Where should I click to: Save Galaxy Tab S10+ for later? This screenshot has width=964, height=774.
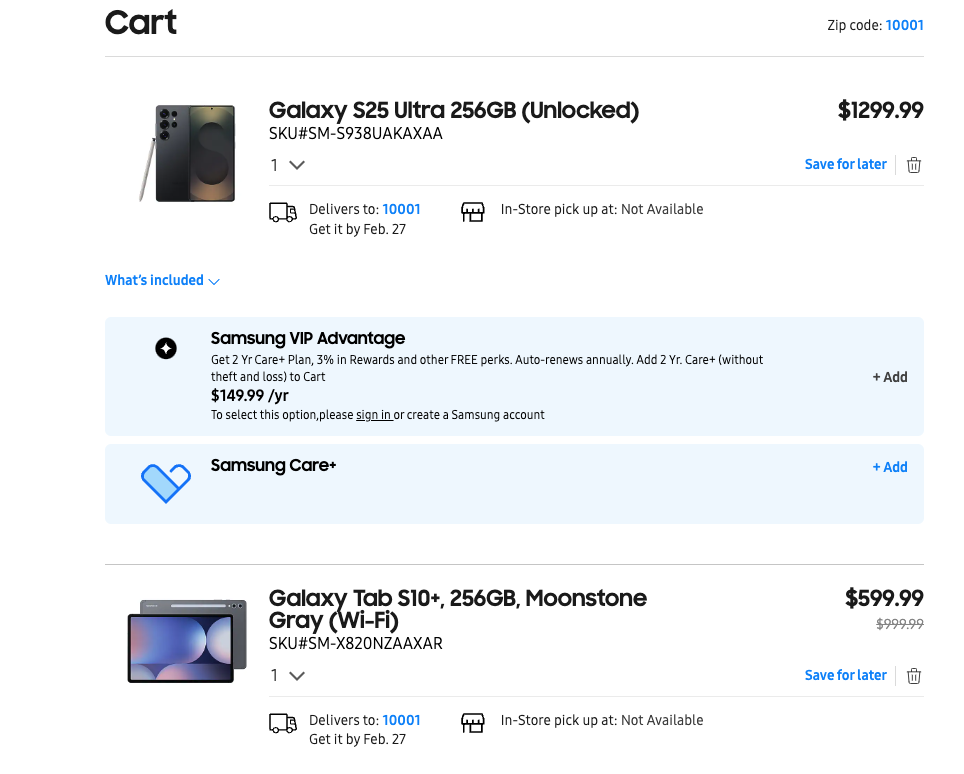[845, 675]
